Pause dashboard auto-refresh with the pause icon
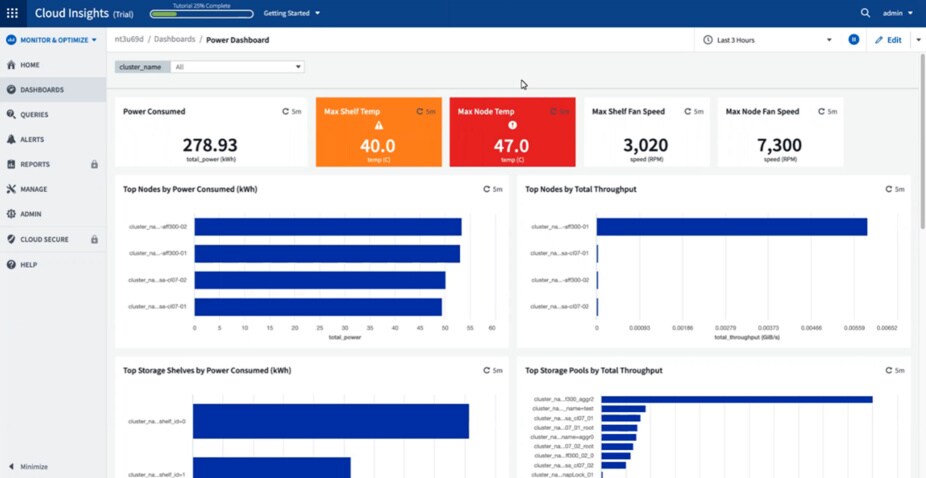Image resolution: width=926 pixels, height=478 pixels. (x=854, y=40)
